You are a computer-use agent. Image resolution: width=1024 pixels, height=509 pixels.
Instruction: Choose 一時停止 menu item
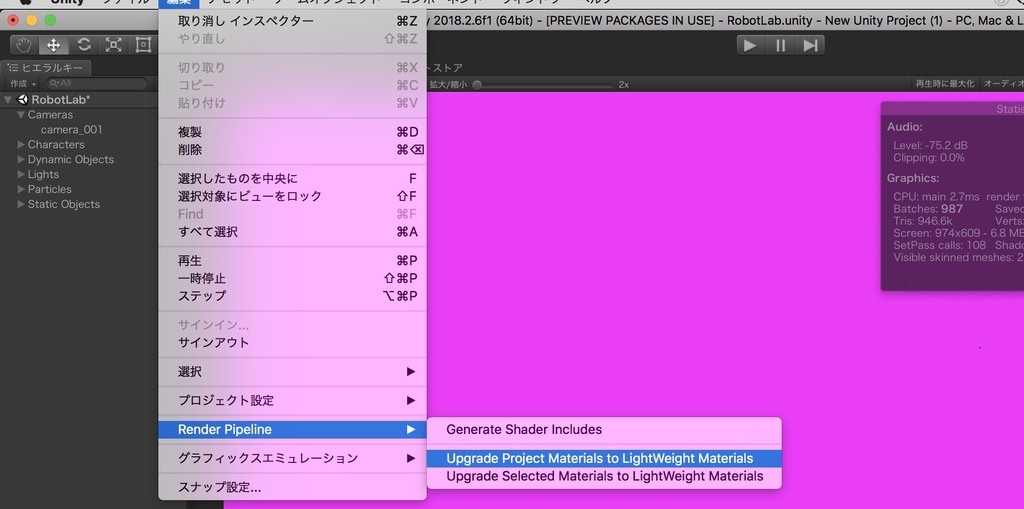click(292, 278)
